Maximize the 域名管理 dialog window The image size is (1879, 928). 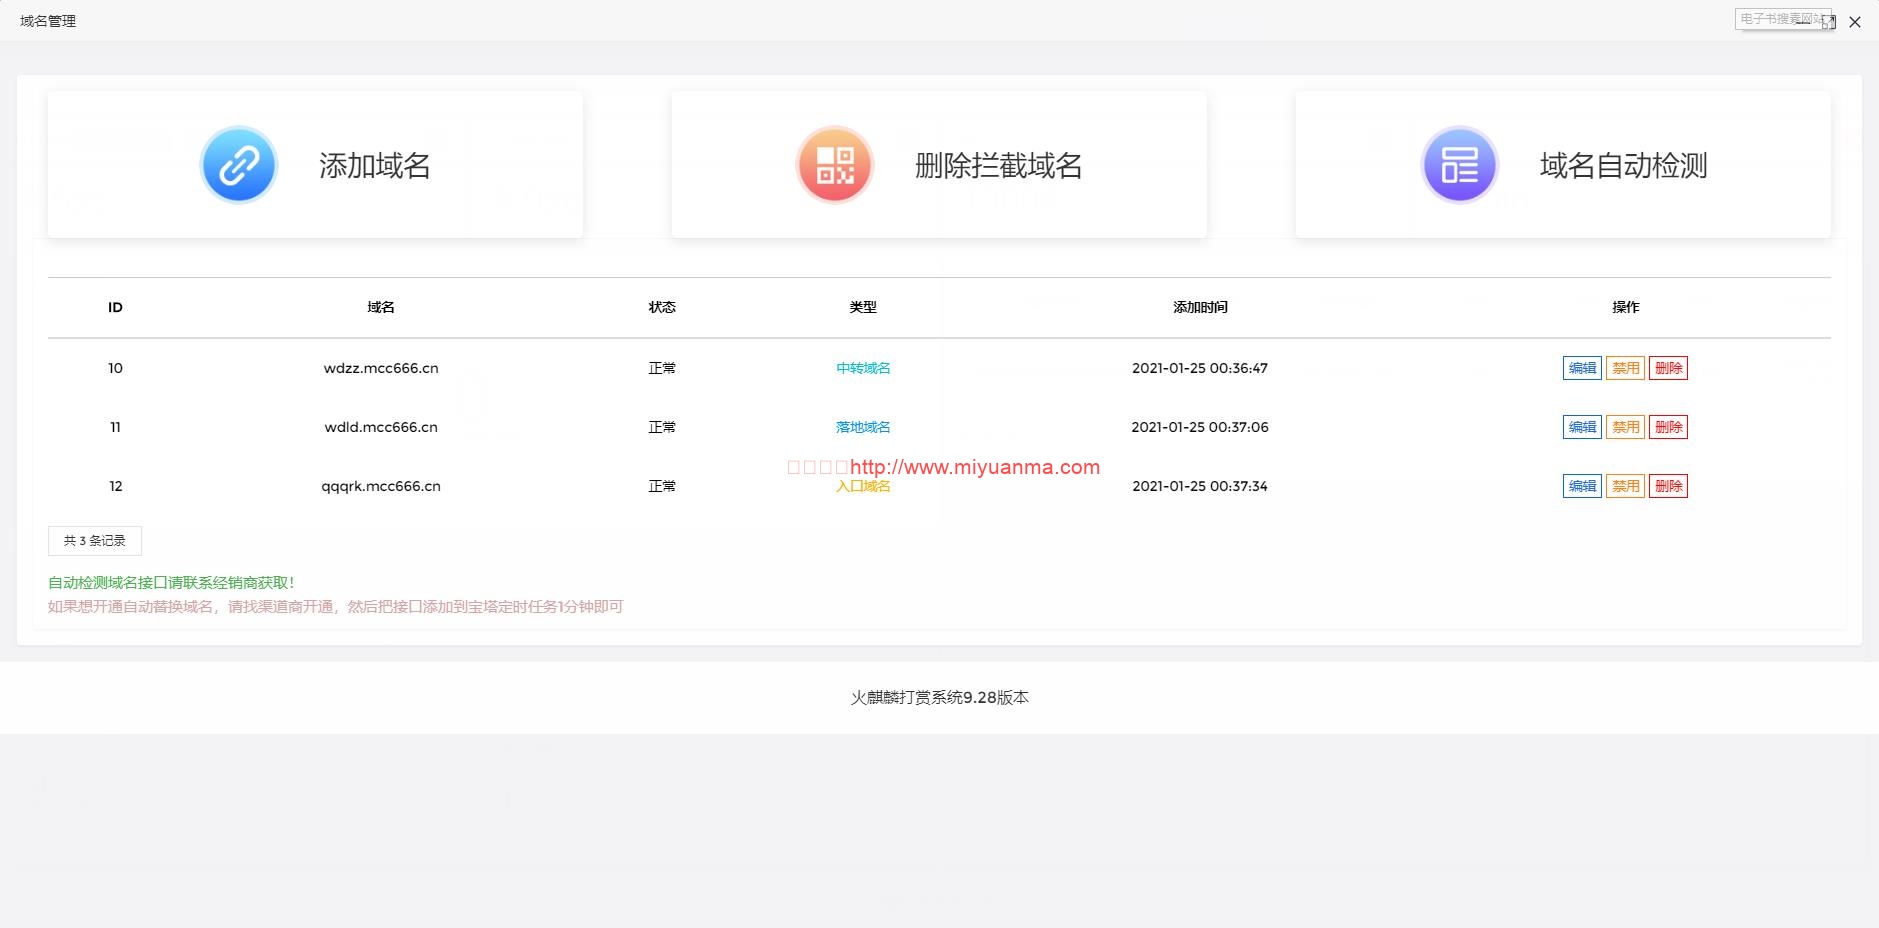pyautogui.click(x=1828, y=22)
